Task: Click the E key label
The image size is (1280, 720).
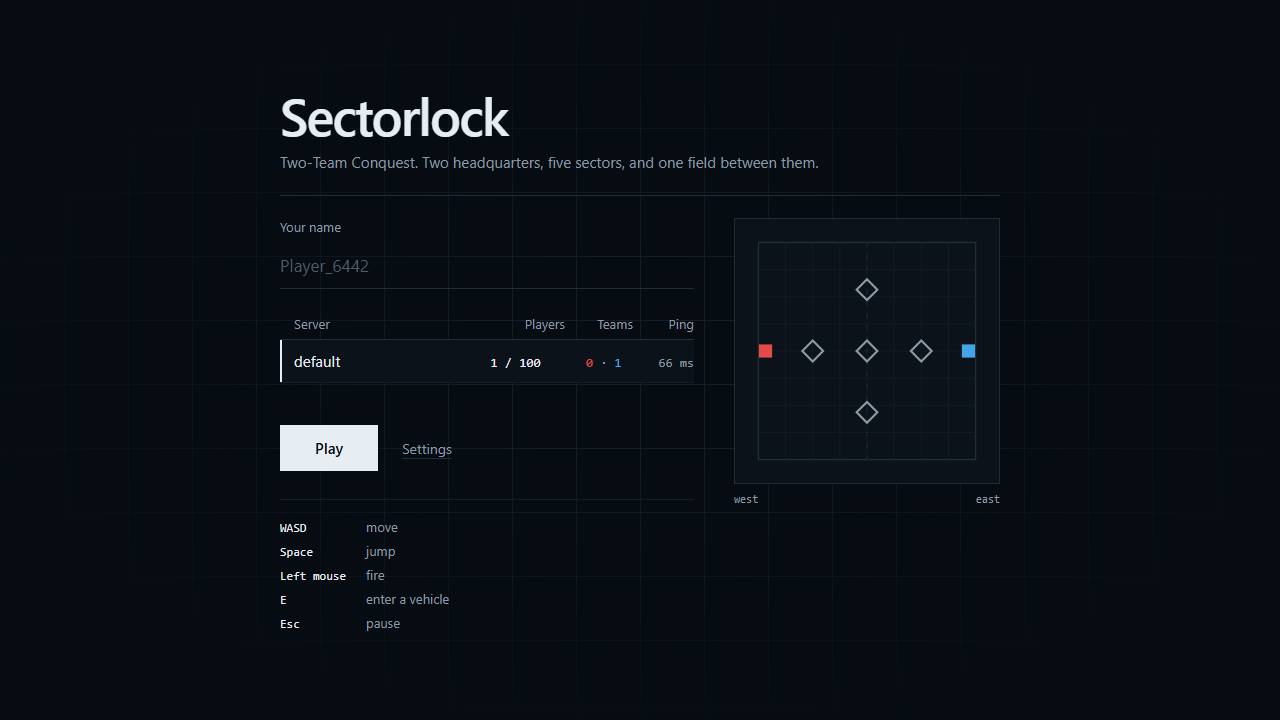Action: [x=283, y=600]
